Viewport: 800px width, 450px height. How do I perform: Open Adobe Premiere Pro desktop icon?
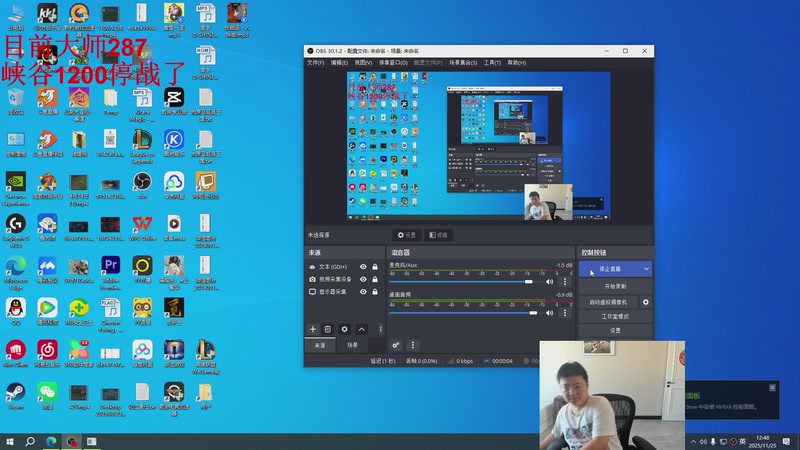[x=110, y=272]
